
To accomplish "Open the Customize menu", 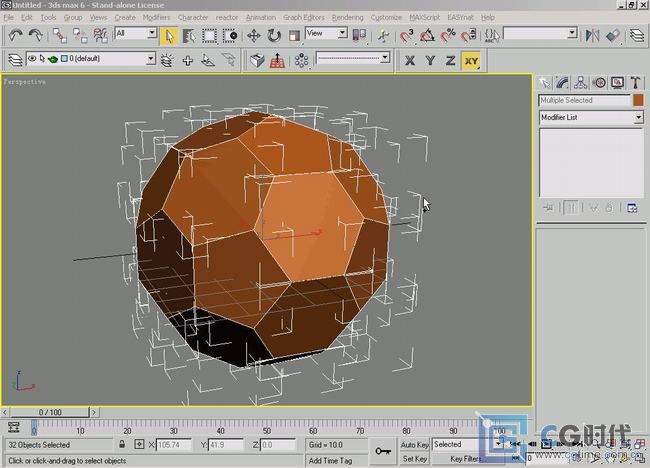I will click(386, 17).
